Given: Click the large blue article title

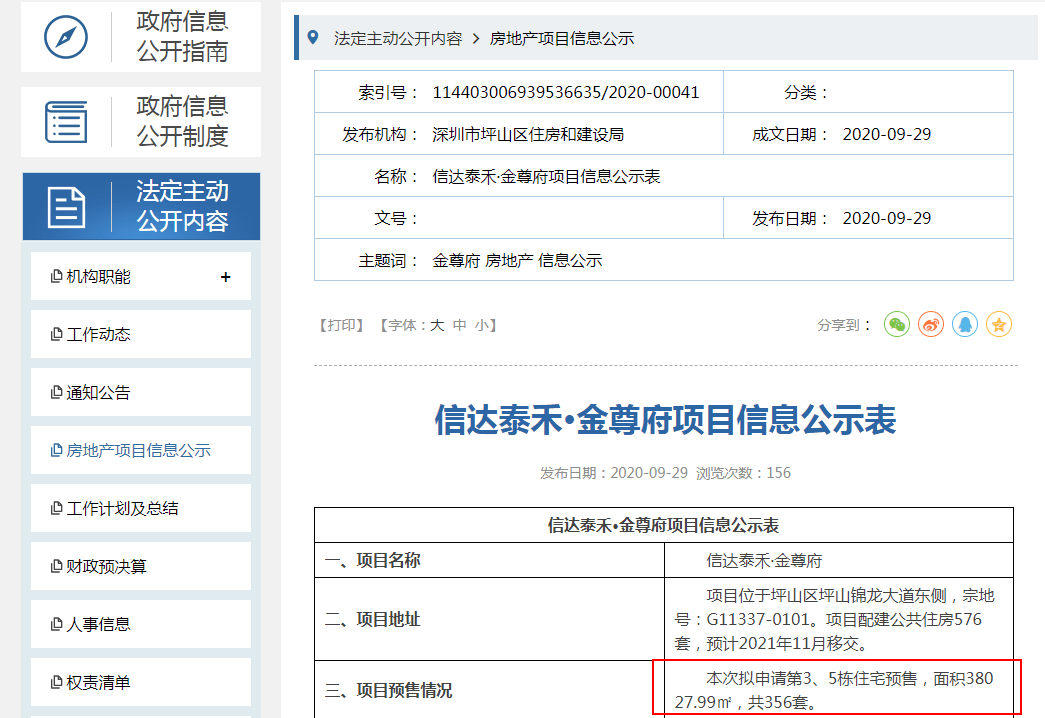Looking at the screenshot, I should (665, 420).
